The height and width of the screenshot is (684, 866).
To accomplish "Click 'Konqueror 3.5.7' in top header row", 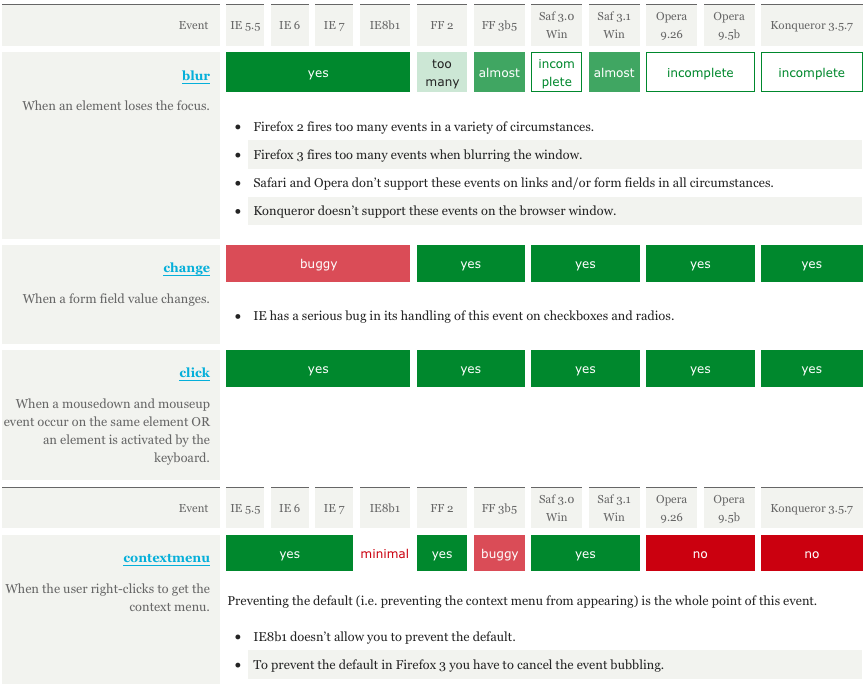I will click(x=811, y=25).
